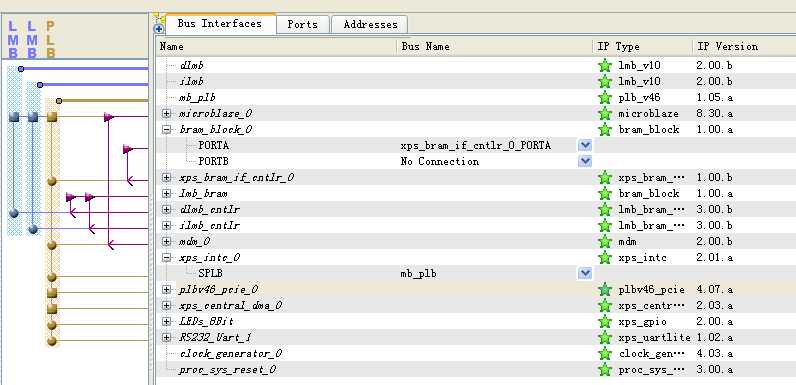Viewport: 796px width, 385px height.
Task: Open the SPLB bus name dropdown
Action: click(x=585, y=274)
